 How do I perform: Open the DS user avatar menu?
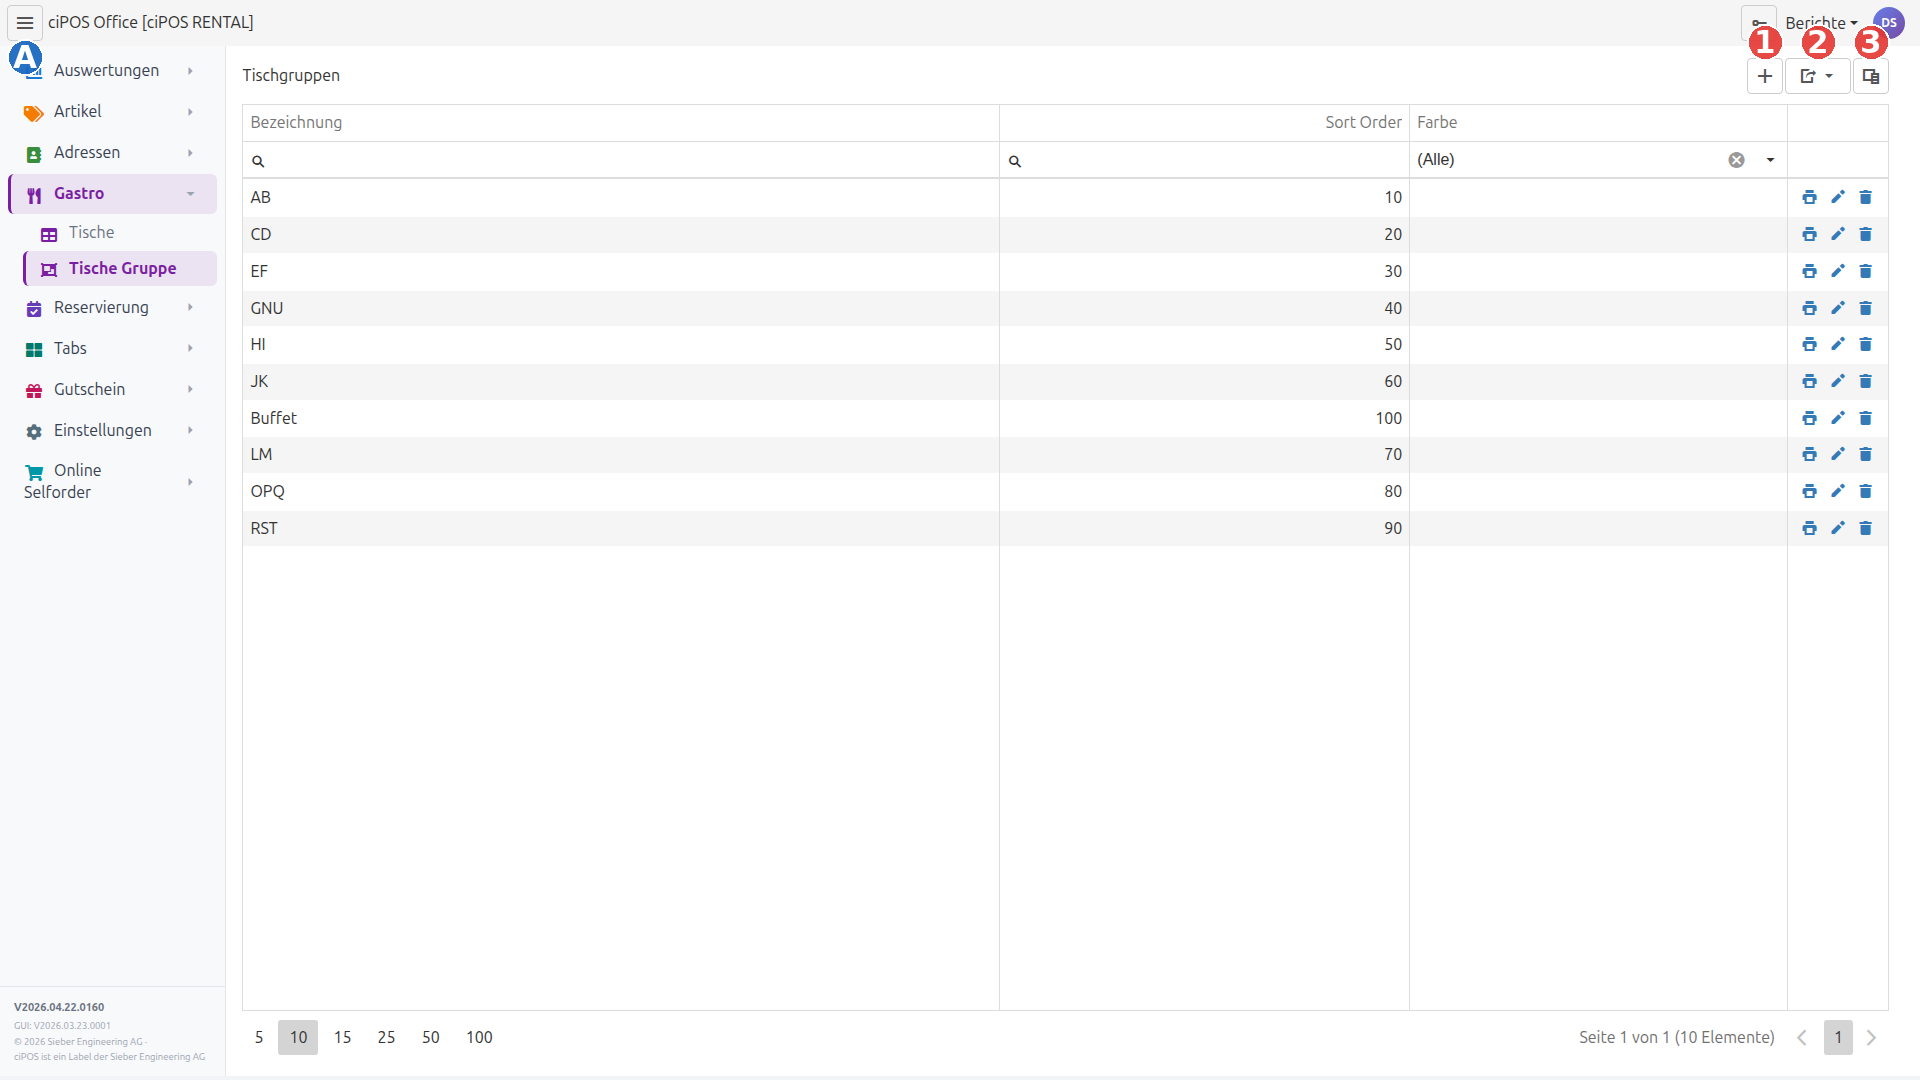[x=1888, y=22]
